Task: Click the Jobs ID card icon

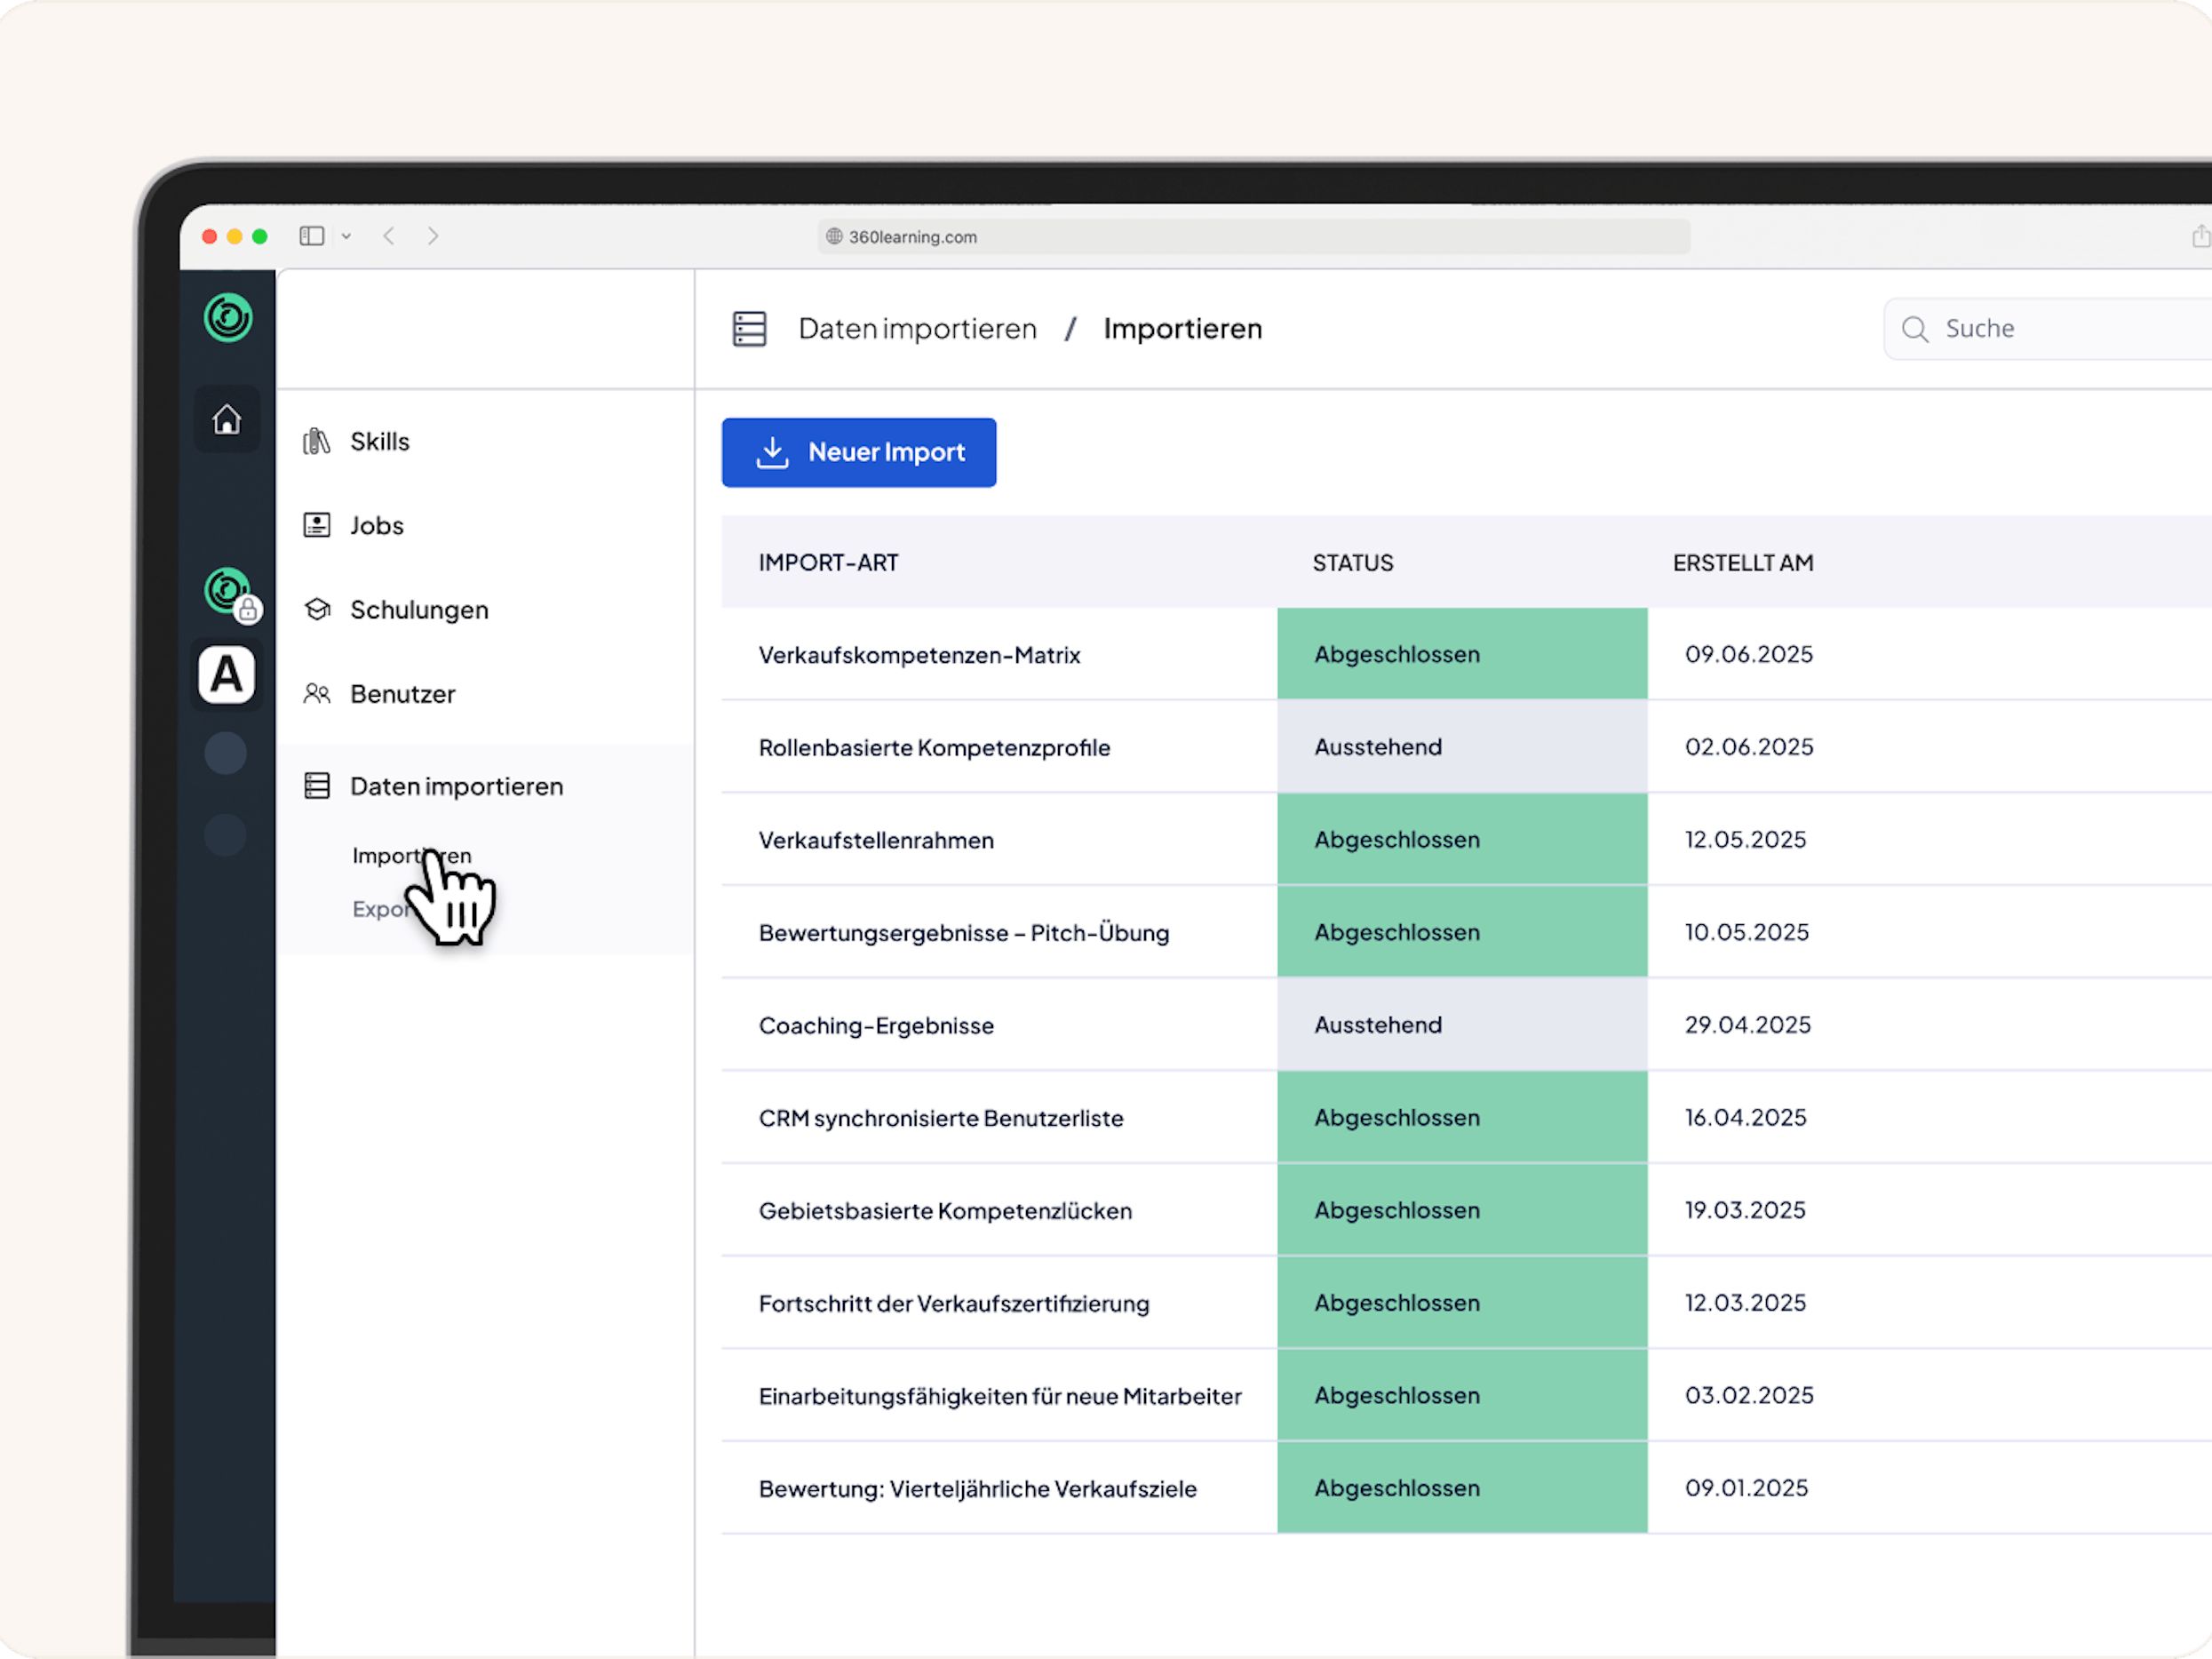Action: click(x=317, y=525)
